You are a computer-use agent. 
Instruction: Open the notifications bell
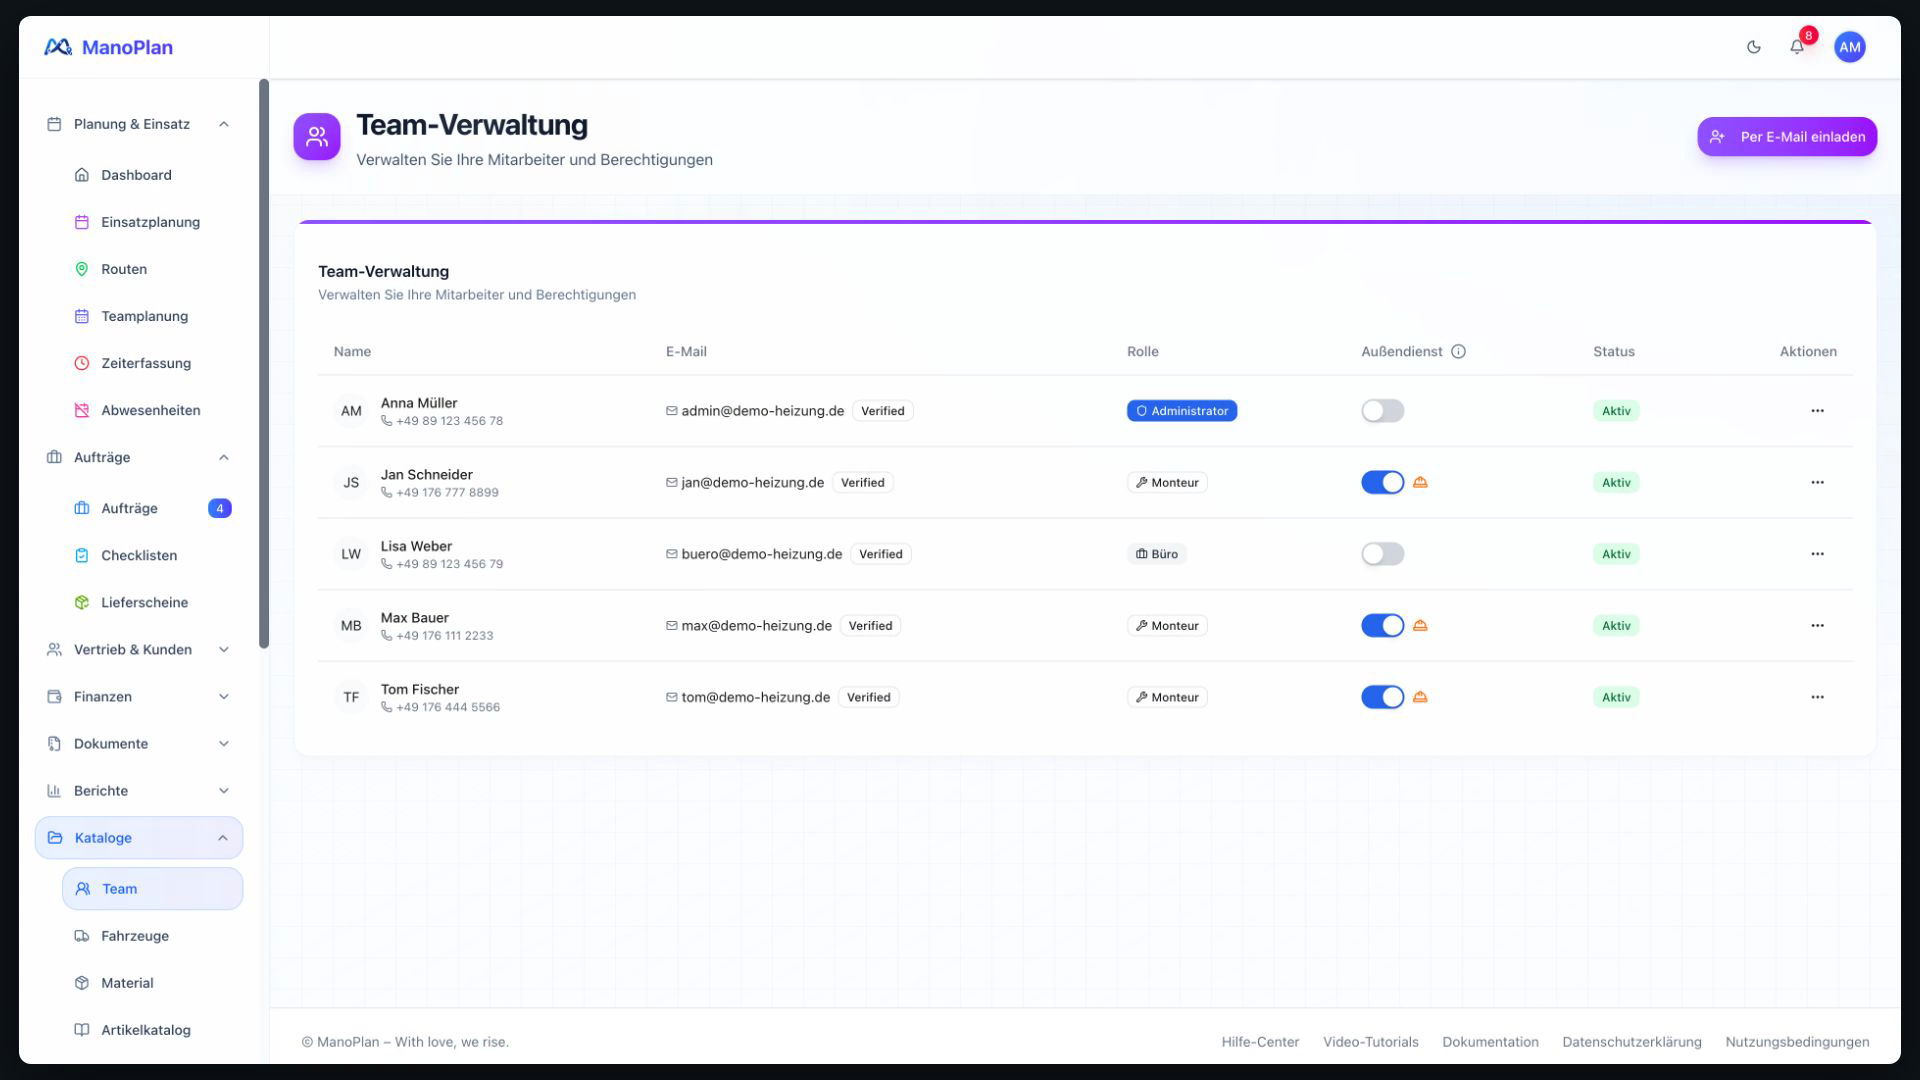(1797, 47)
